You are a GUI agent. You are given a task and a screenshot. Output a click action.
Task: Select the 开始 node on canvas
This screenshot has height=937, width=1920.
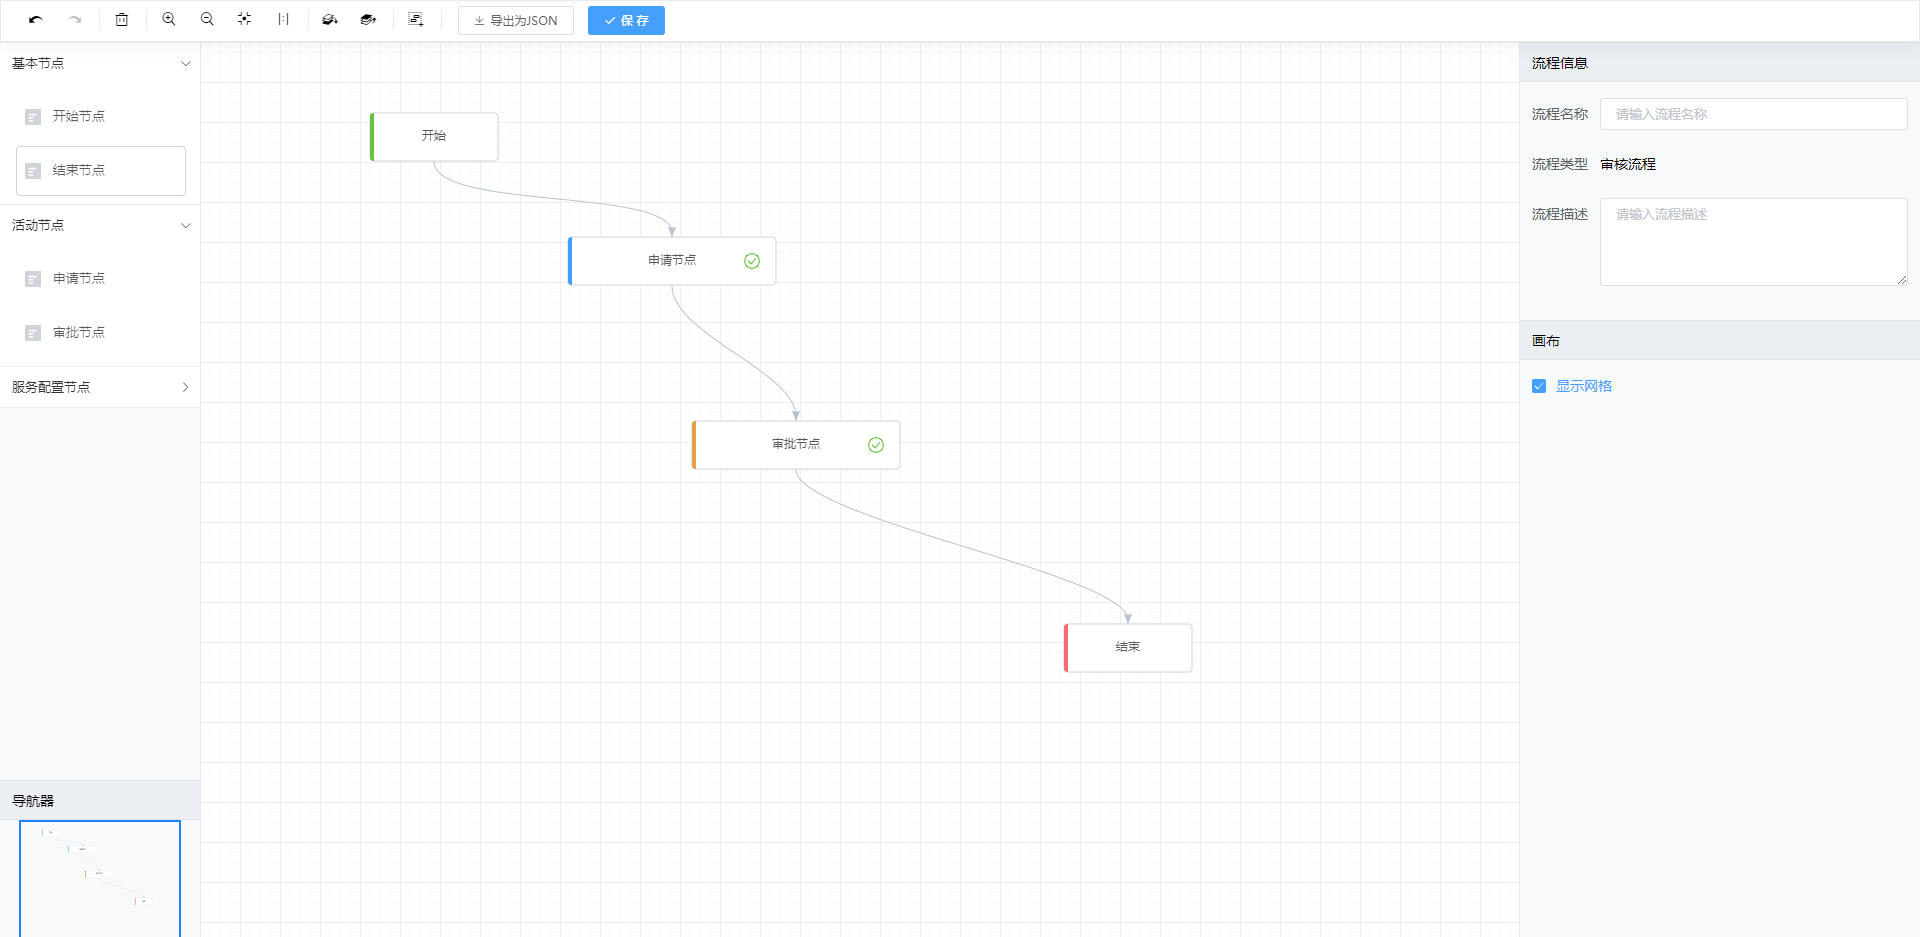pyautogui.click(x=434, y=137)
